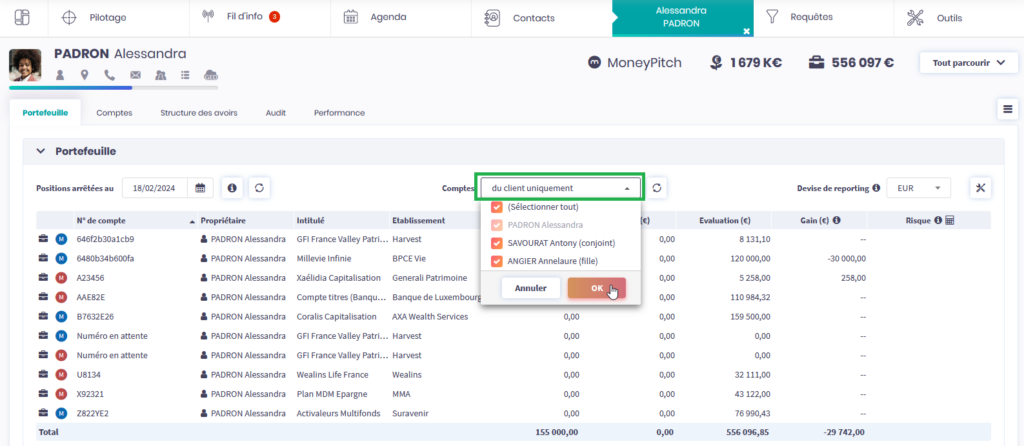
Task: Open the hamburger menu at right of tabs
Action: [1007, 110]
